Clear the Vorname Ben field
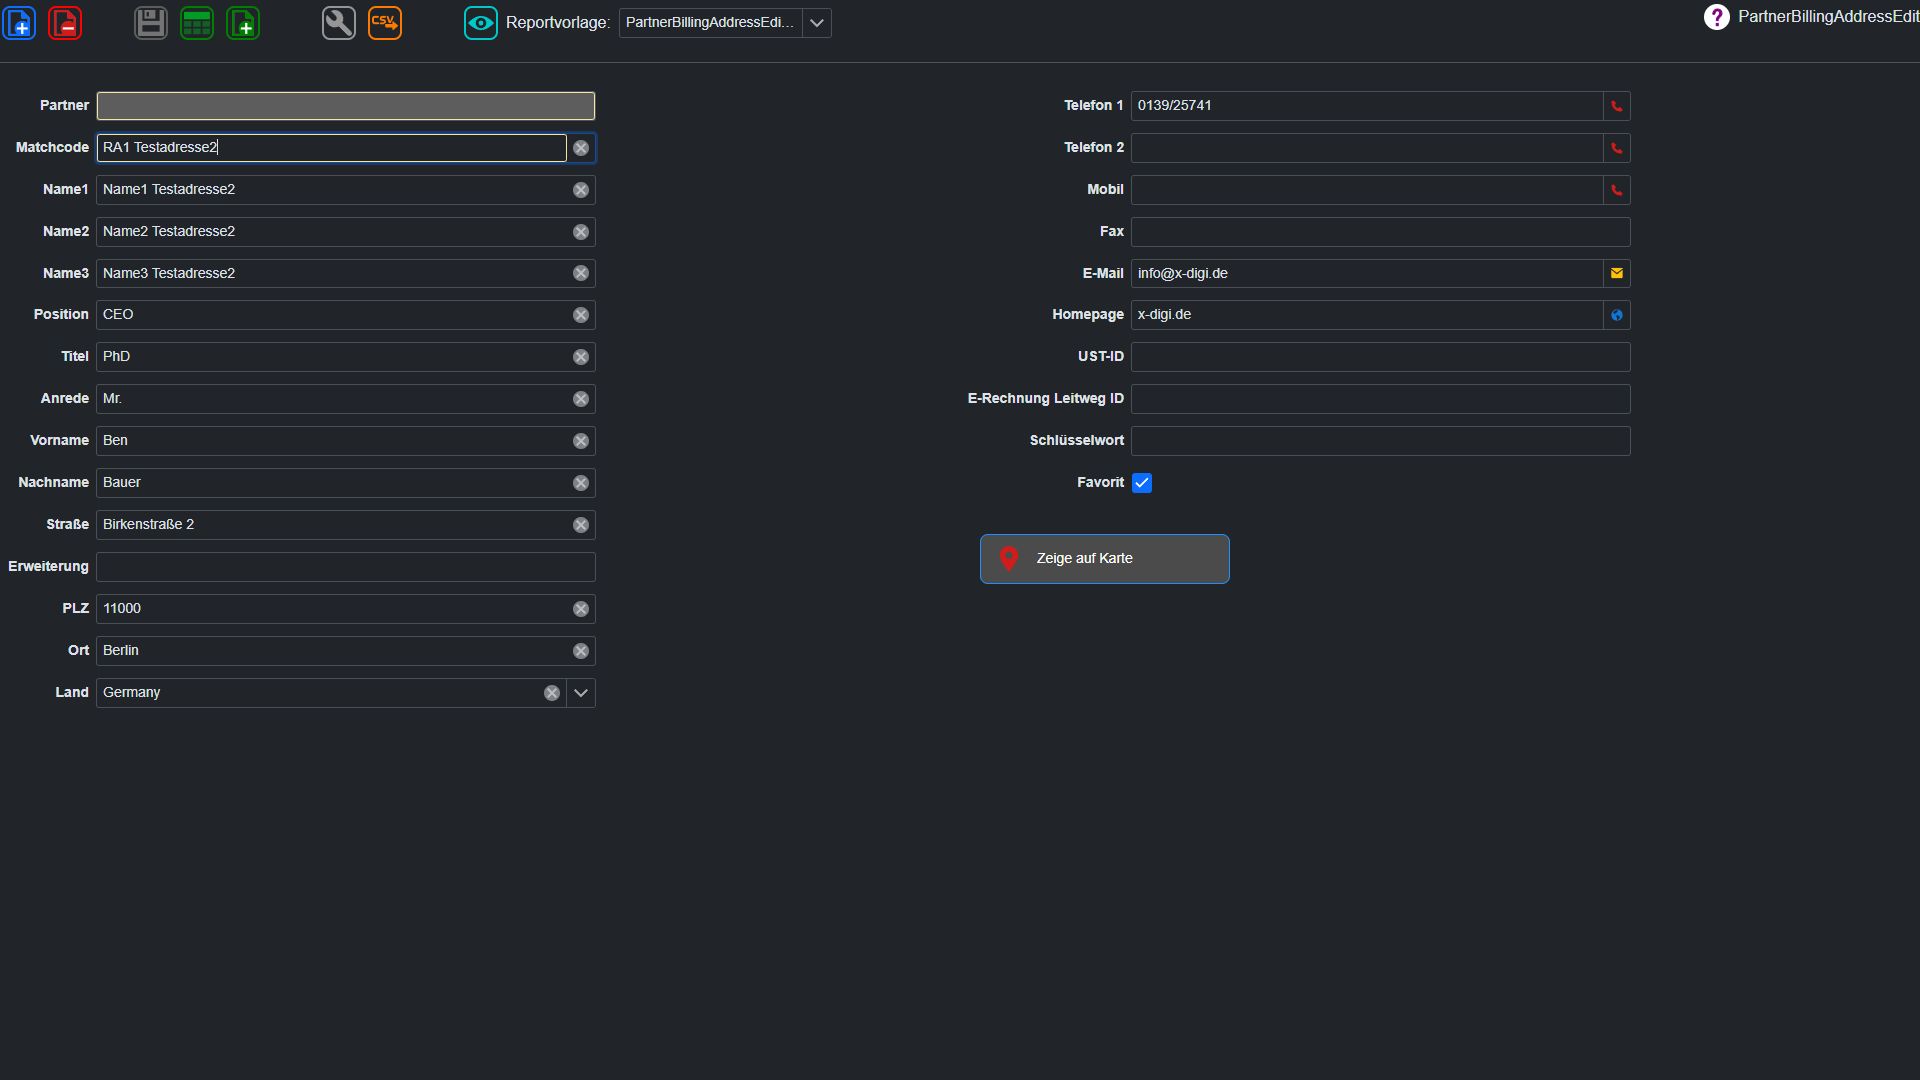The height and width of the screenshot is (1080, 1920). click(581, 441)
